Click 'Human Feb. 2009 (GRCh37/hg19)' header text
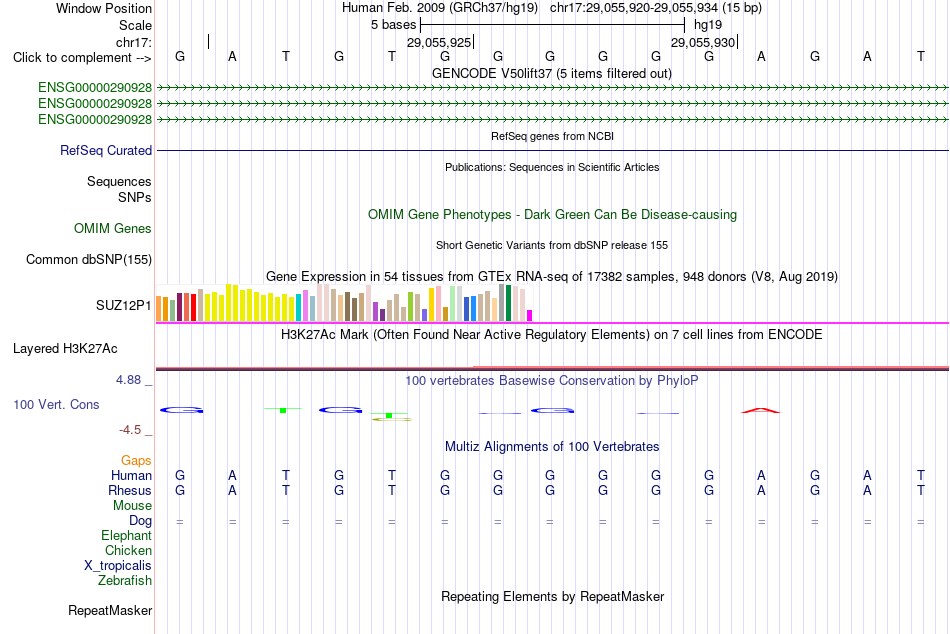Viewport: 950px width, 634px height. click(439, 8)
